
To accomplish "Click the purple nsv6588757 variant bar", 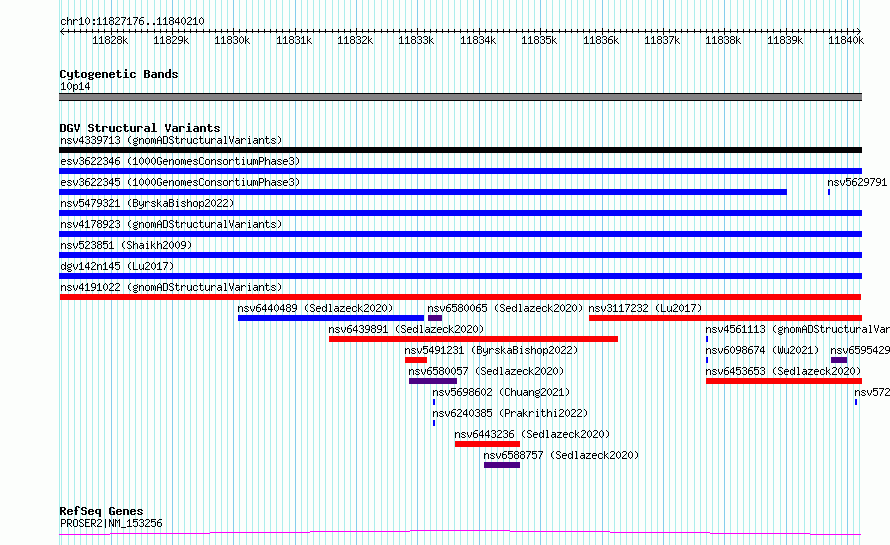I will [502, 465].
